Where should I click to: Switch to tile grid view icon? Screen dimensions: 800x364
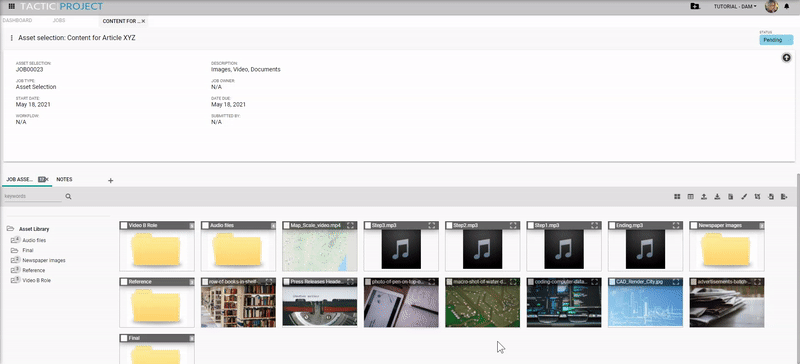pyautogui.click(x=677, y=197)
